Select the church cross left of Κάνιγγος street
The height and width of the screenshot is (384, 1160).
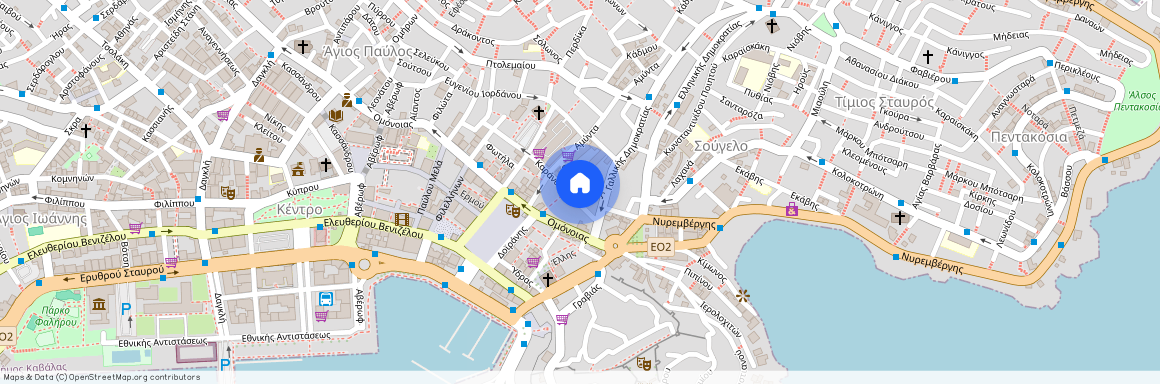click(x=928, y=56)
